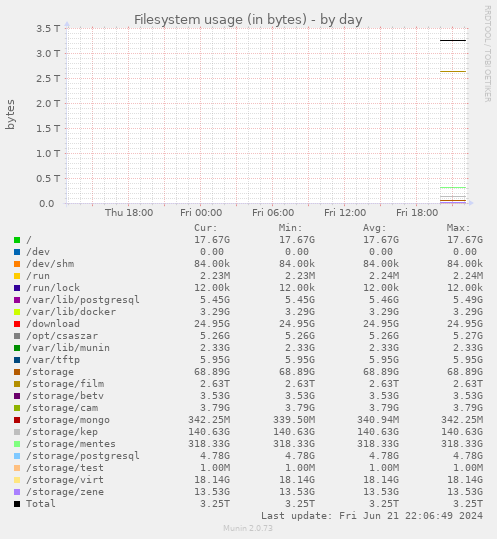Image resolution: width=497 pixels, height=539 pixels.
Task: Select the /storage/mongo legend label
Action: click(x=68, y=420)
